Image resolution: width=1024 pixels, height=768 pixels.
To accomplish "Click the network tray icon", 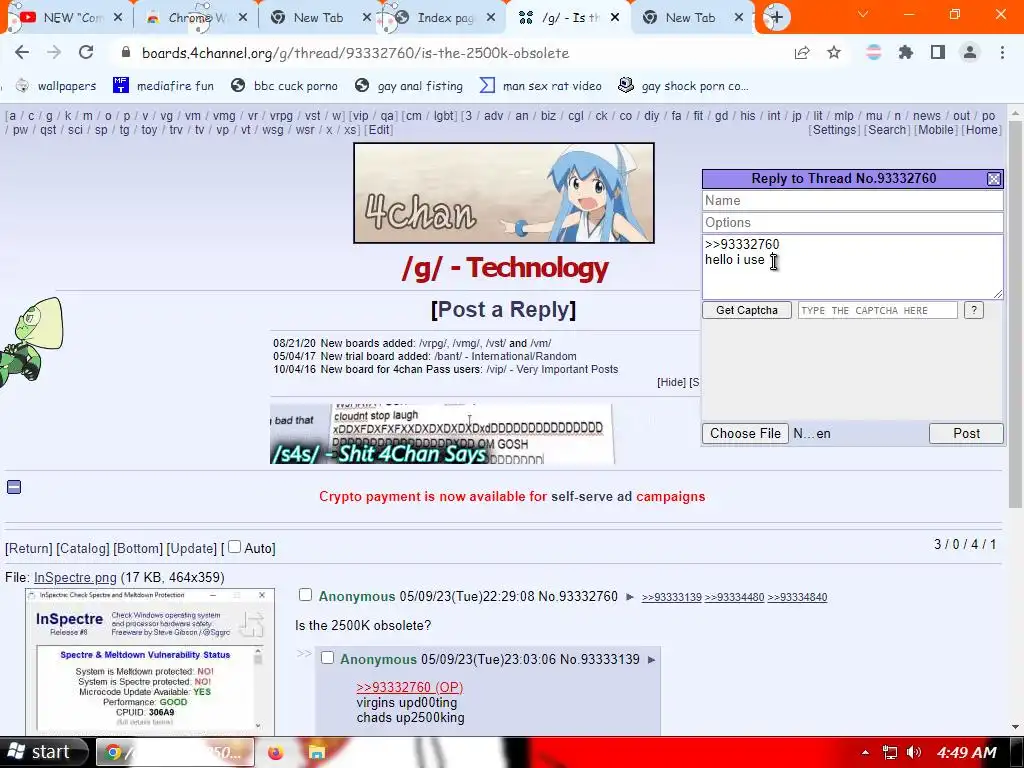I will click(x=889, y=753).
